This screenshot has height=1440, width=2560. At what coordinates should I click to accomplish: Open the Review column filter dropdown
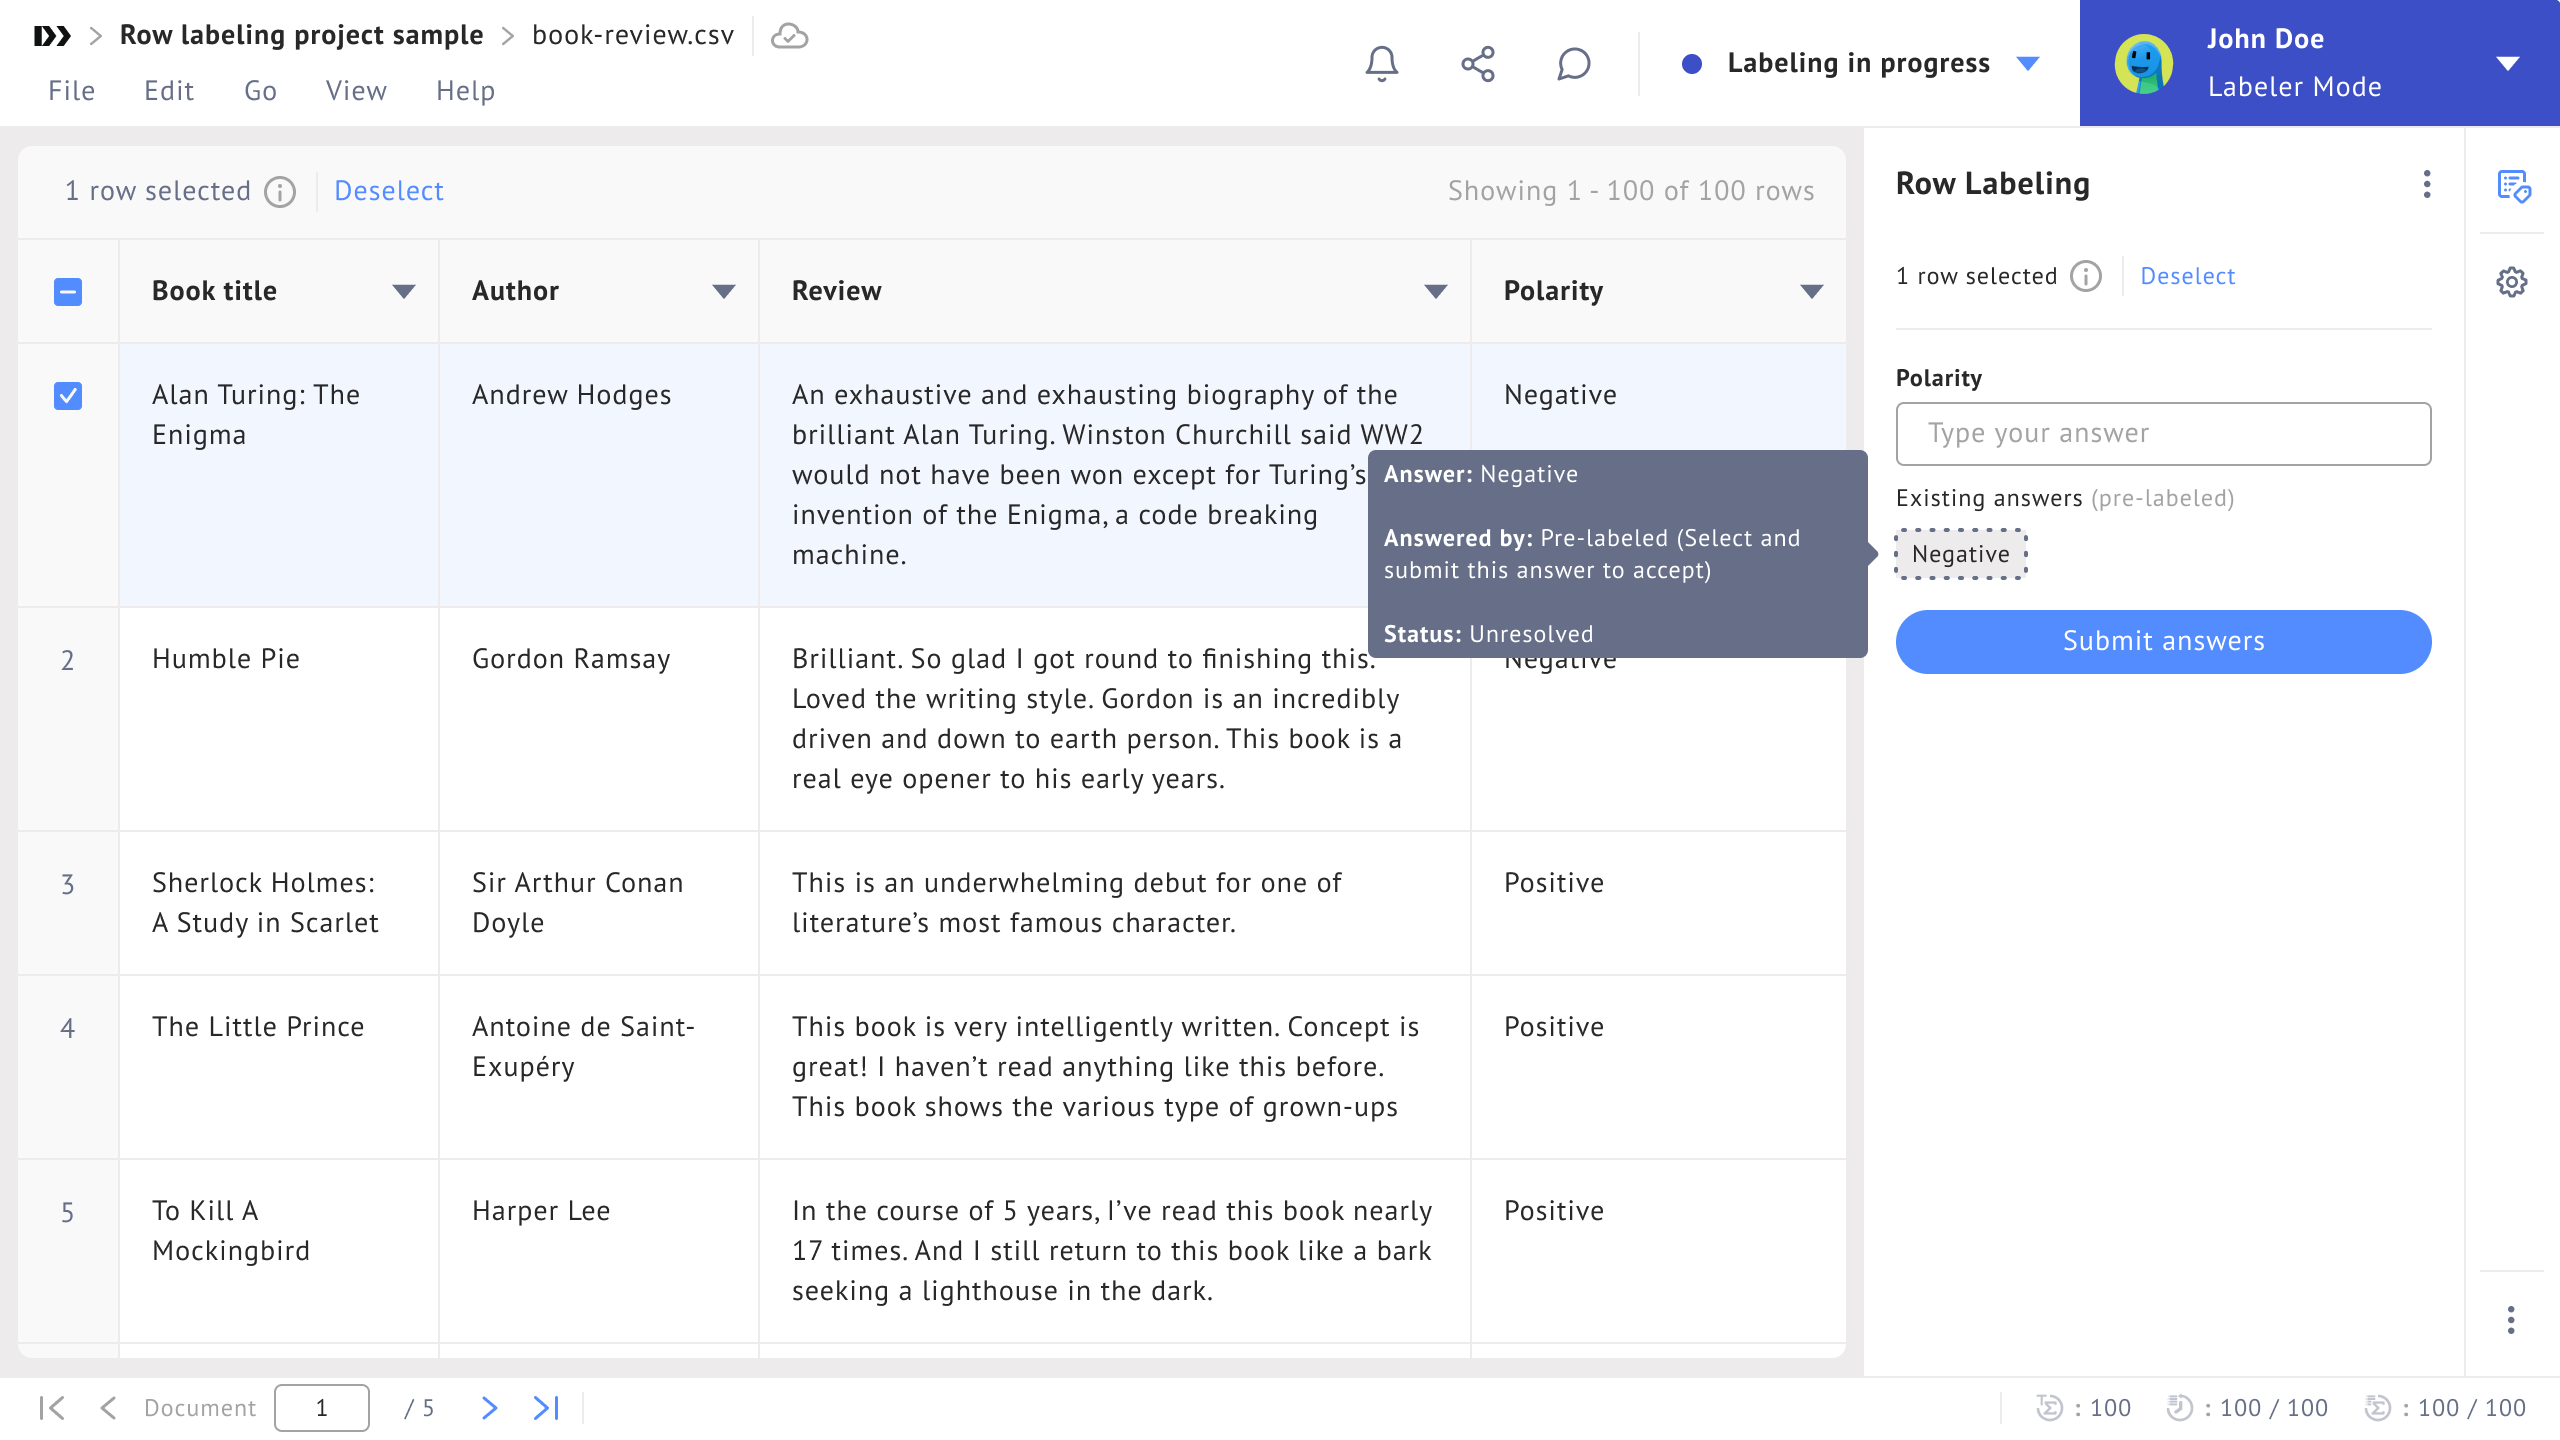pyautogui.click(x=1436, y=292)
